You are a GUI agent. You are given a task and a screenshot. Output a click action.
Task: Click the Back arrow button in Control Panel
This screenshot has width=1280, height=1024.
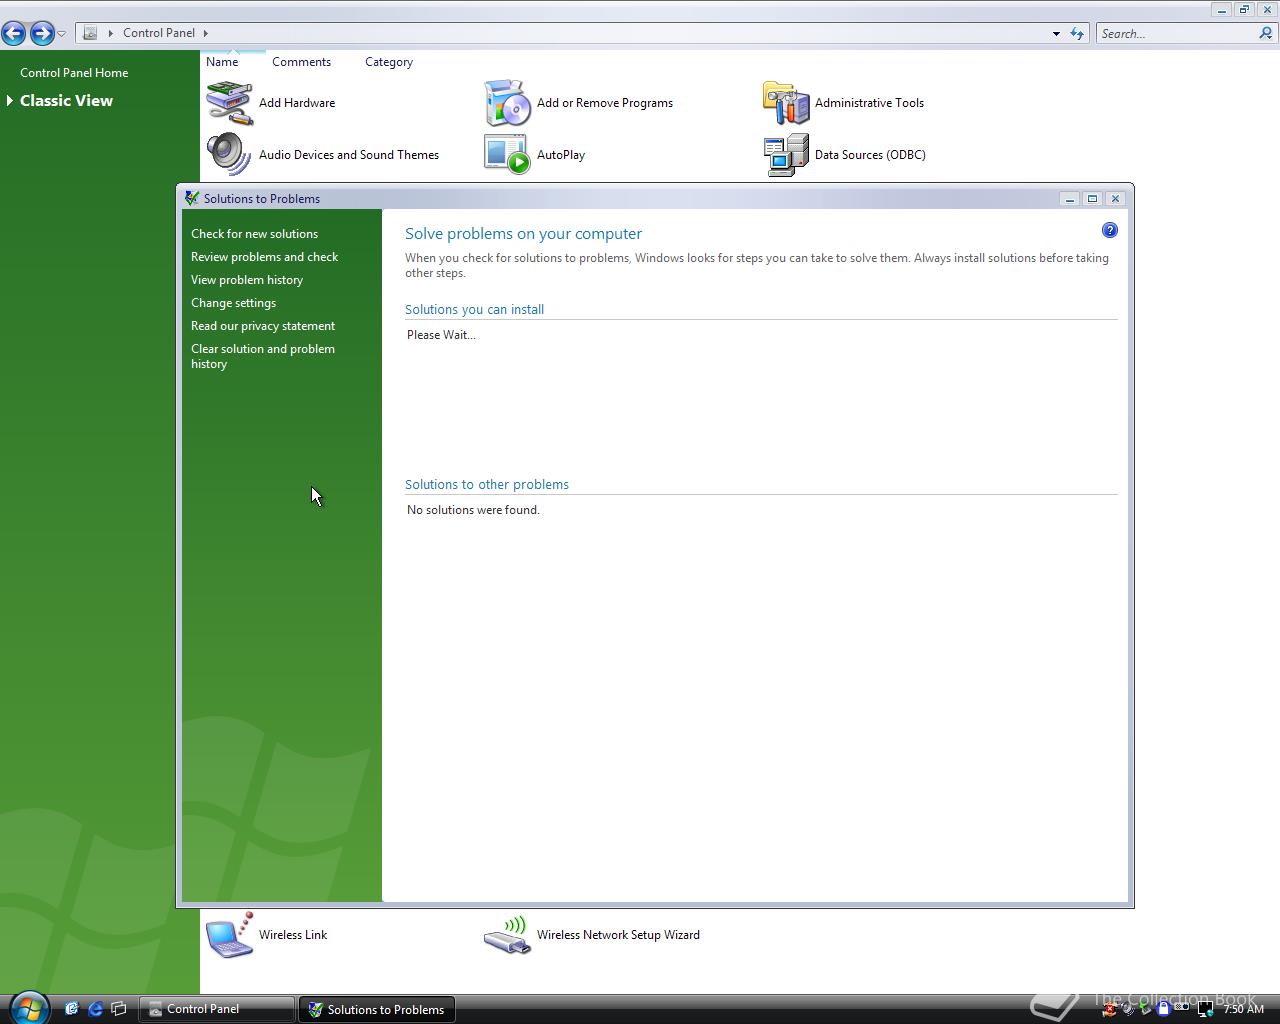14,33
